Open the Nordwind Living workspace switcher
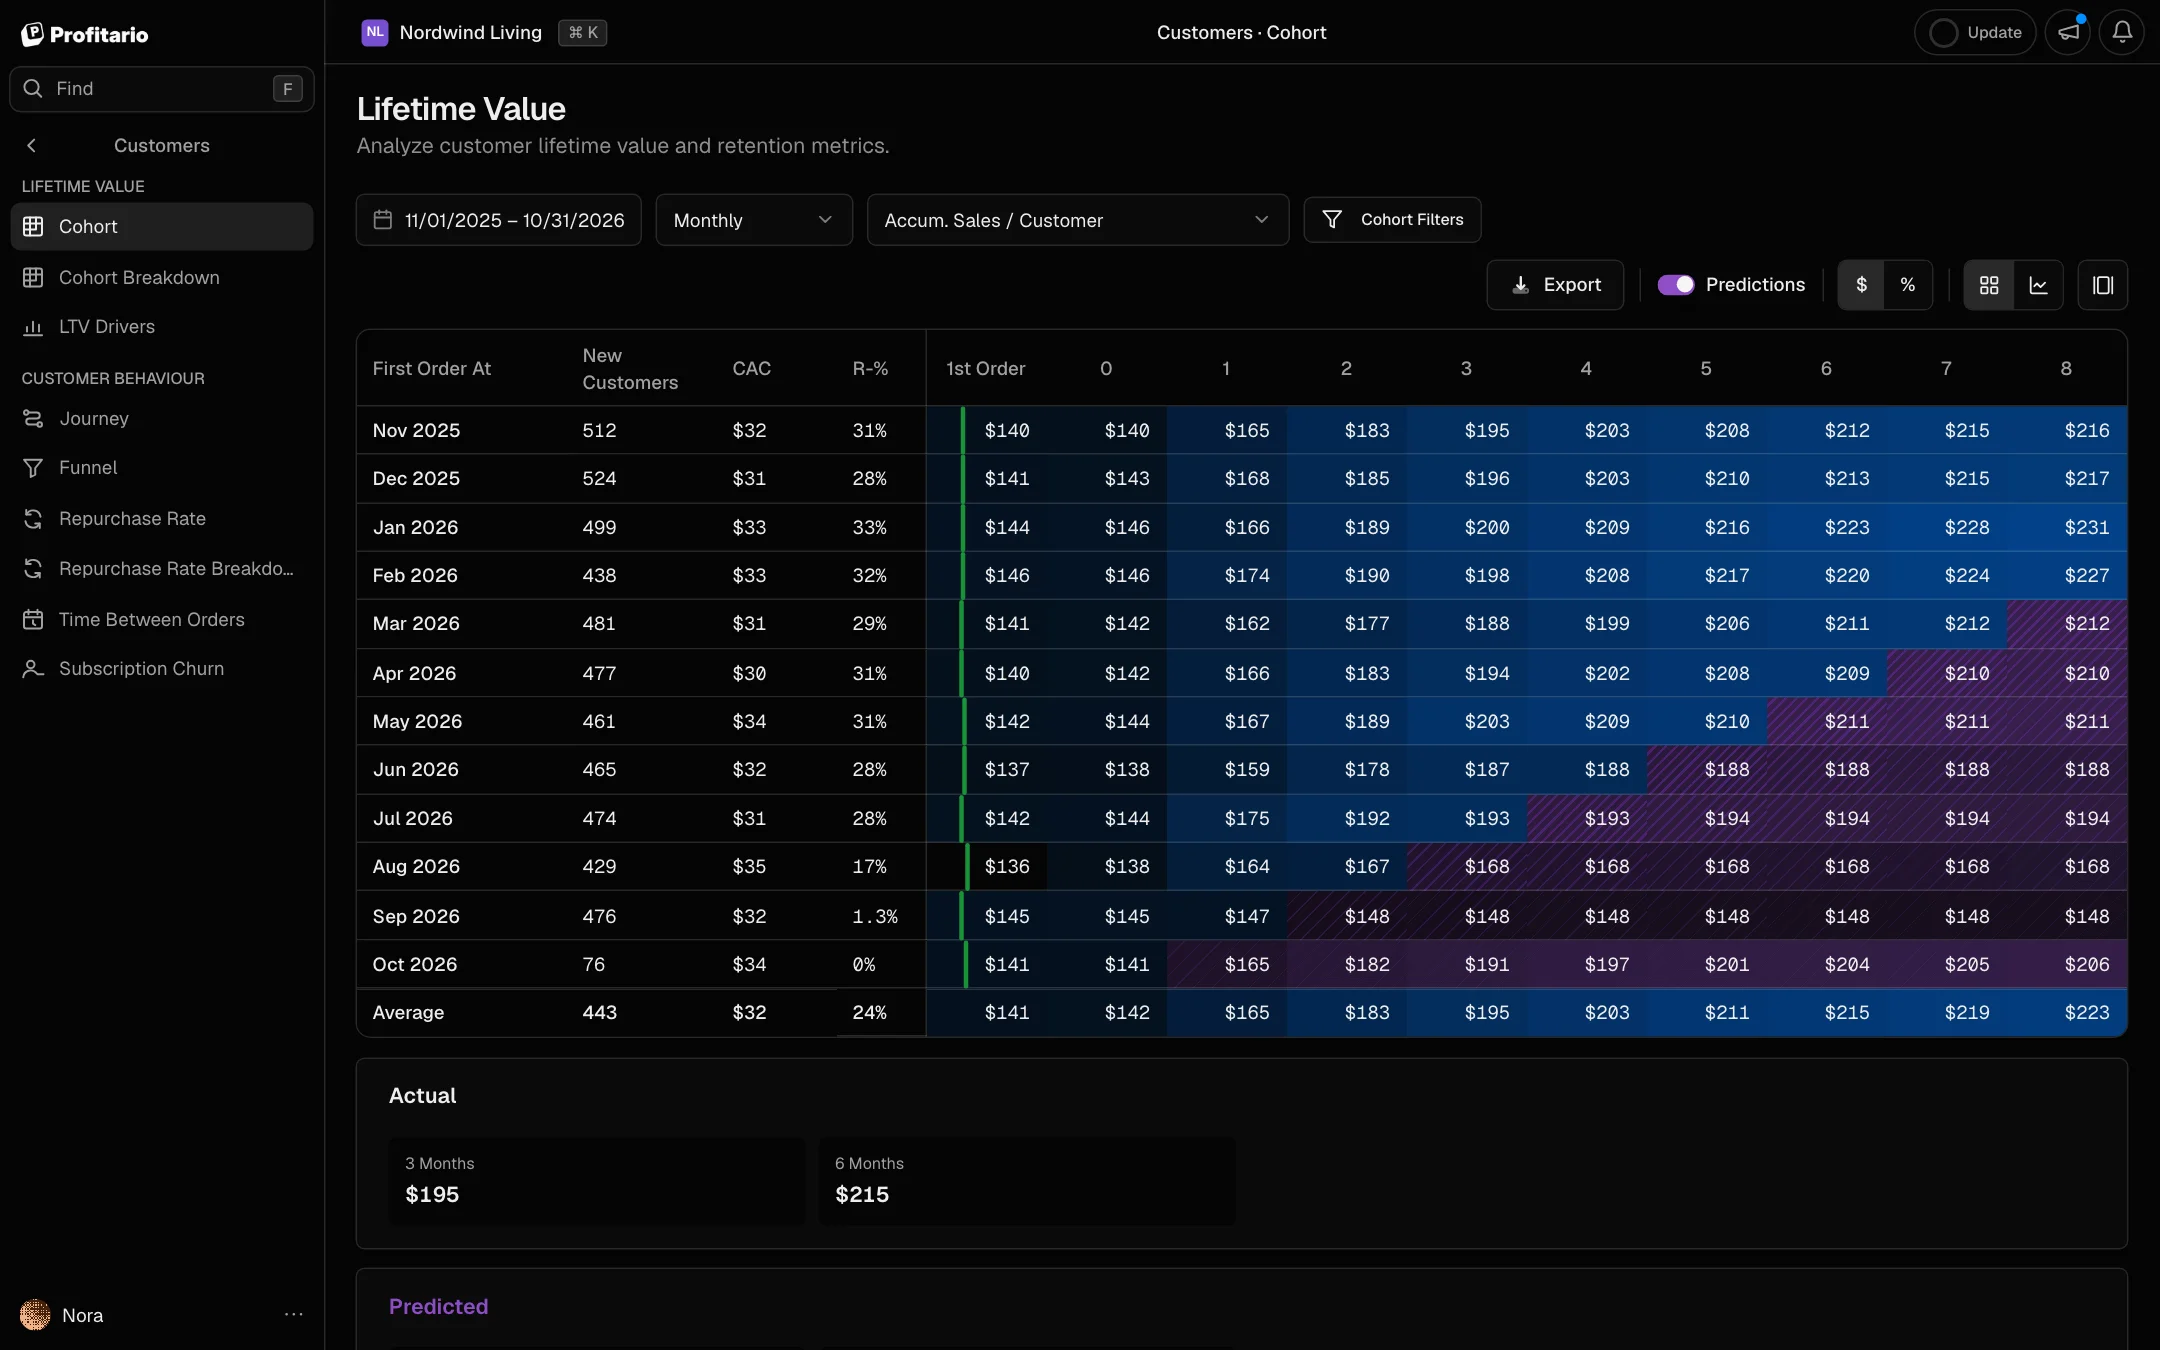This screenshot has width=2160, height=1350. pos(452,33)
